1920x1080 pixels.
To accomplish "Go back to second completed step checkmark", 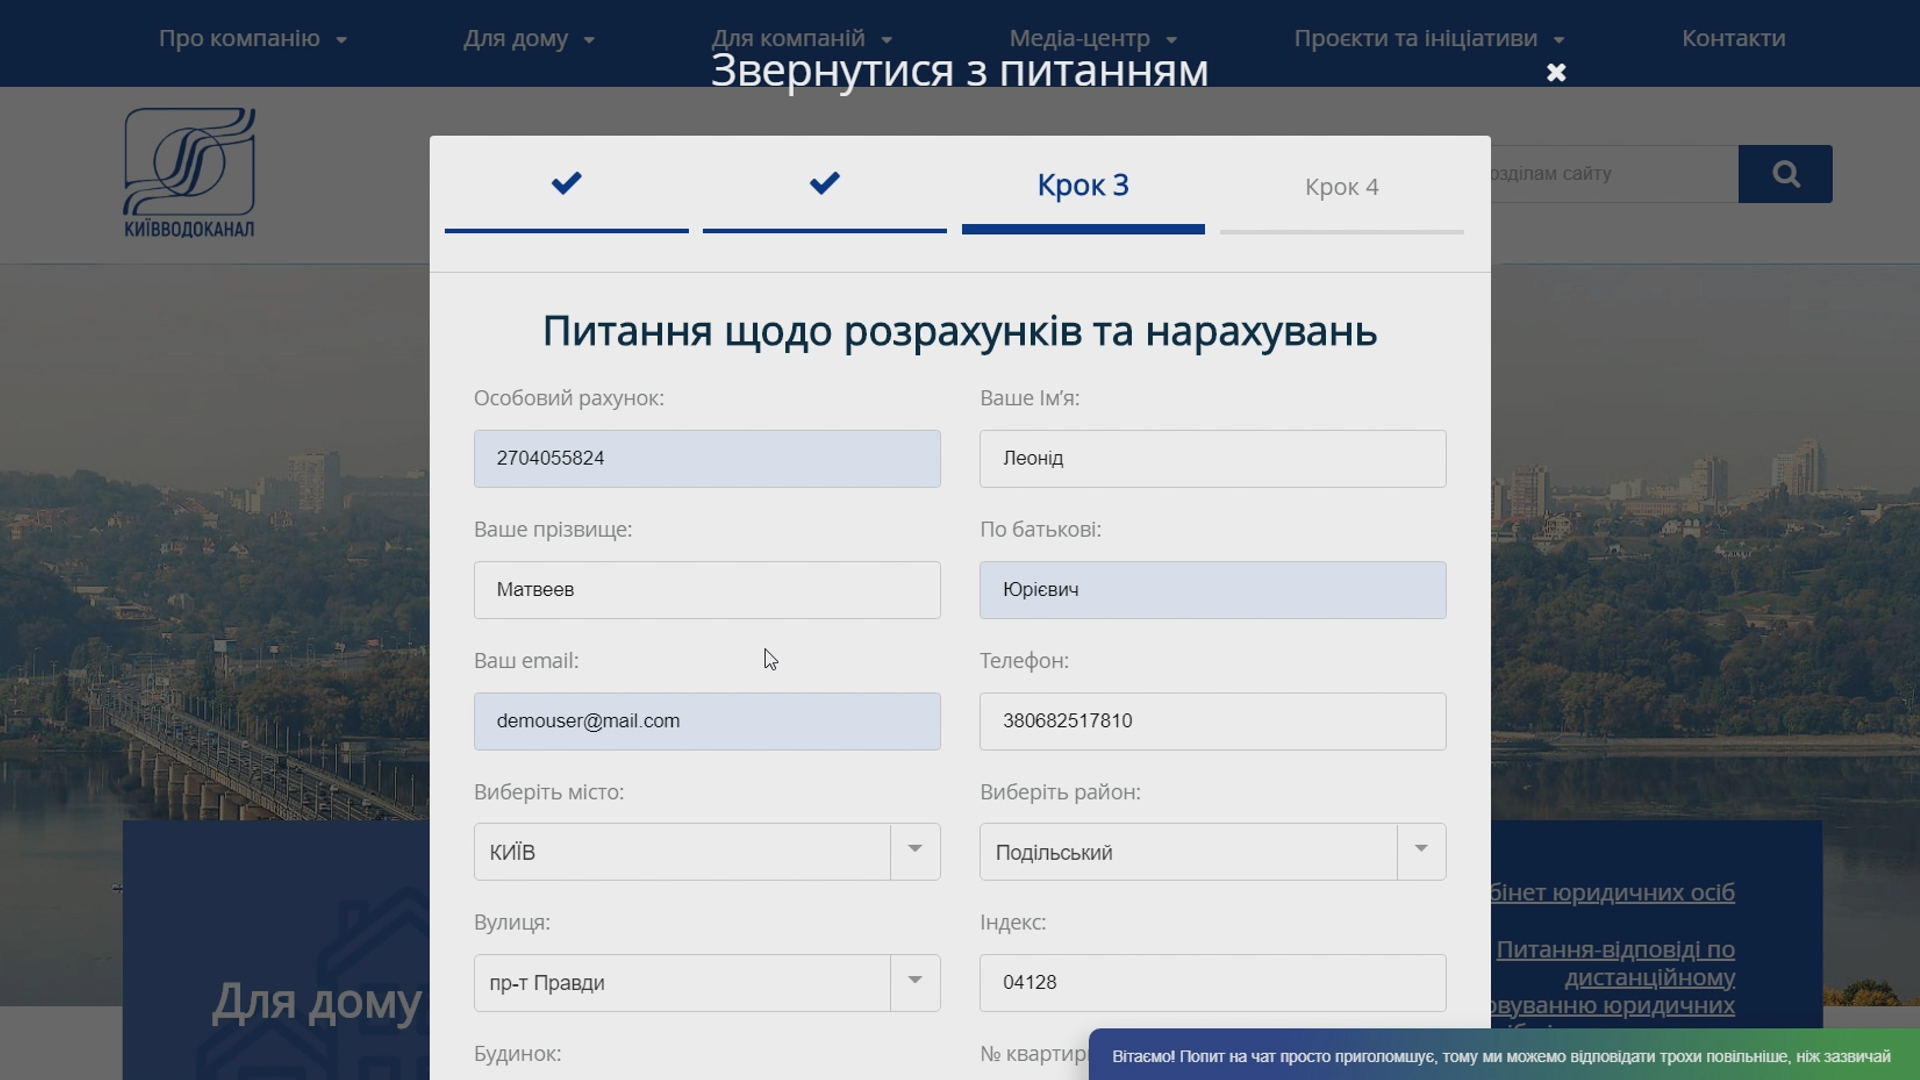I will point(824,185).
